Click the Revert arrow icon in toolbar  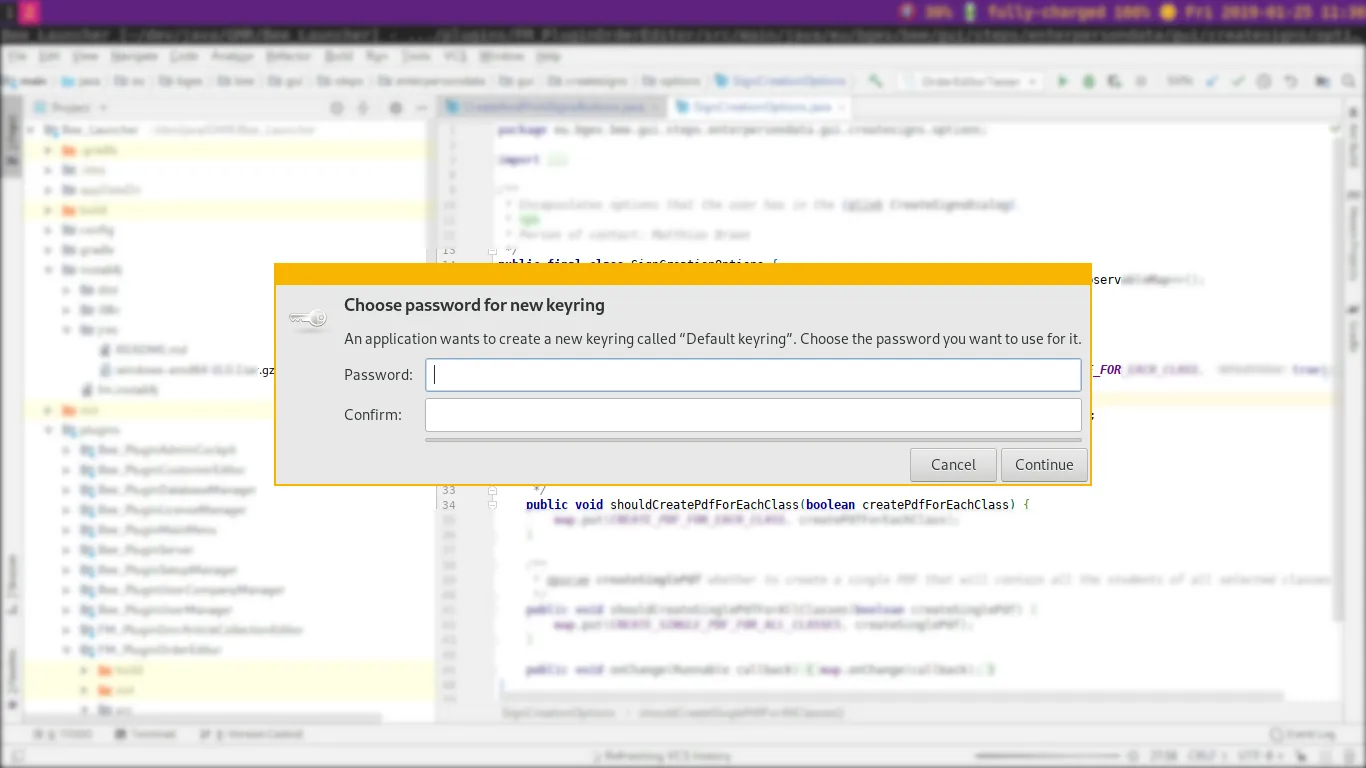[x=1291, y=81]
